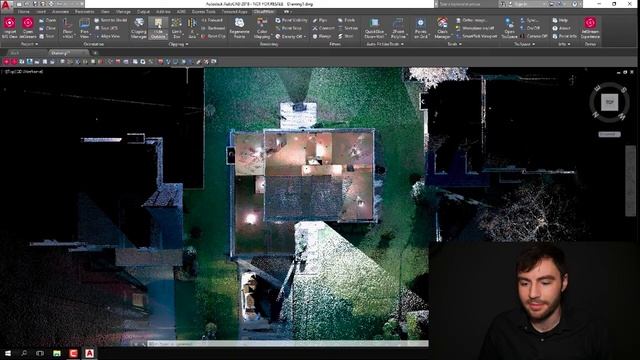
Task: Click the Open JetStream ribbon button
Action: [x=28, y=27]
